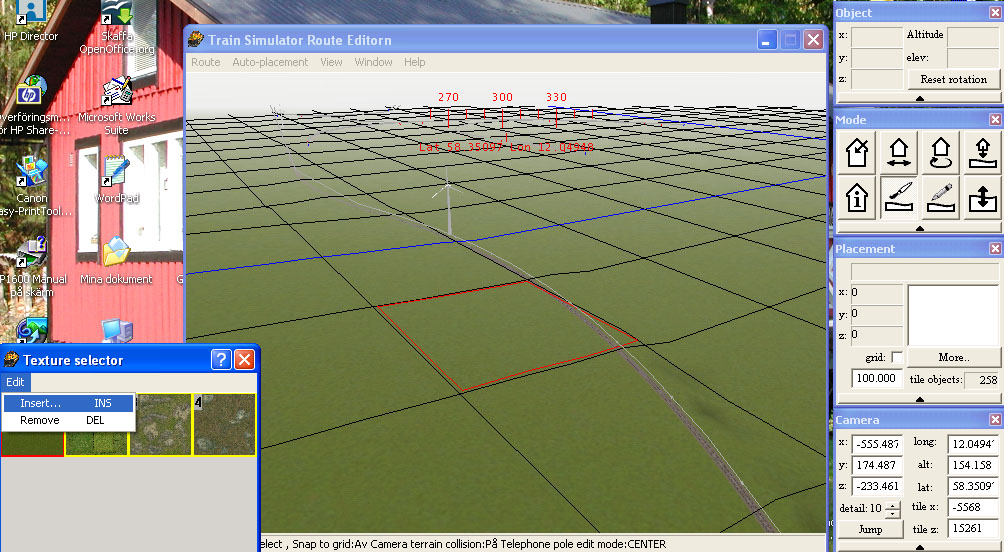Click the Reset rotation button
This screenshot has height=552, width=1004.
[x=953, y=79]
